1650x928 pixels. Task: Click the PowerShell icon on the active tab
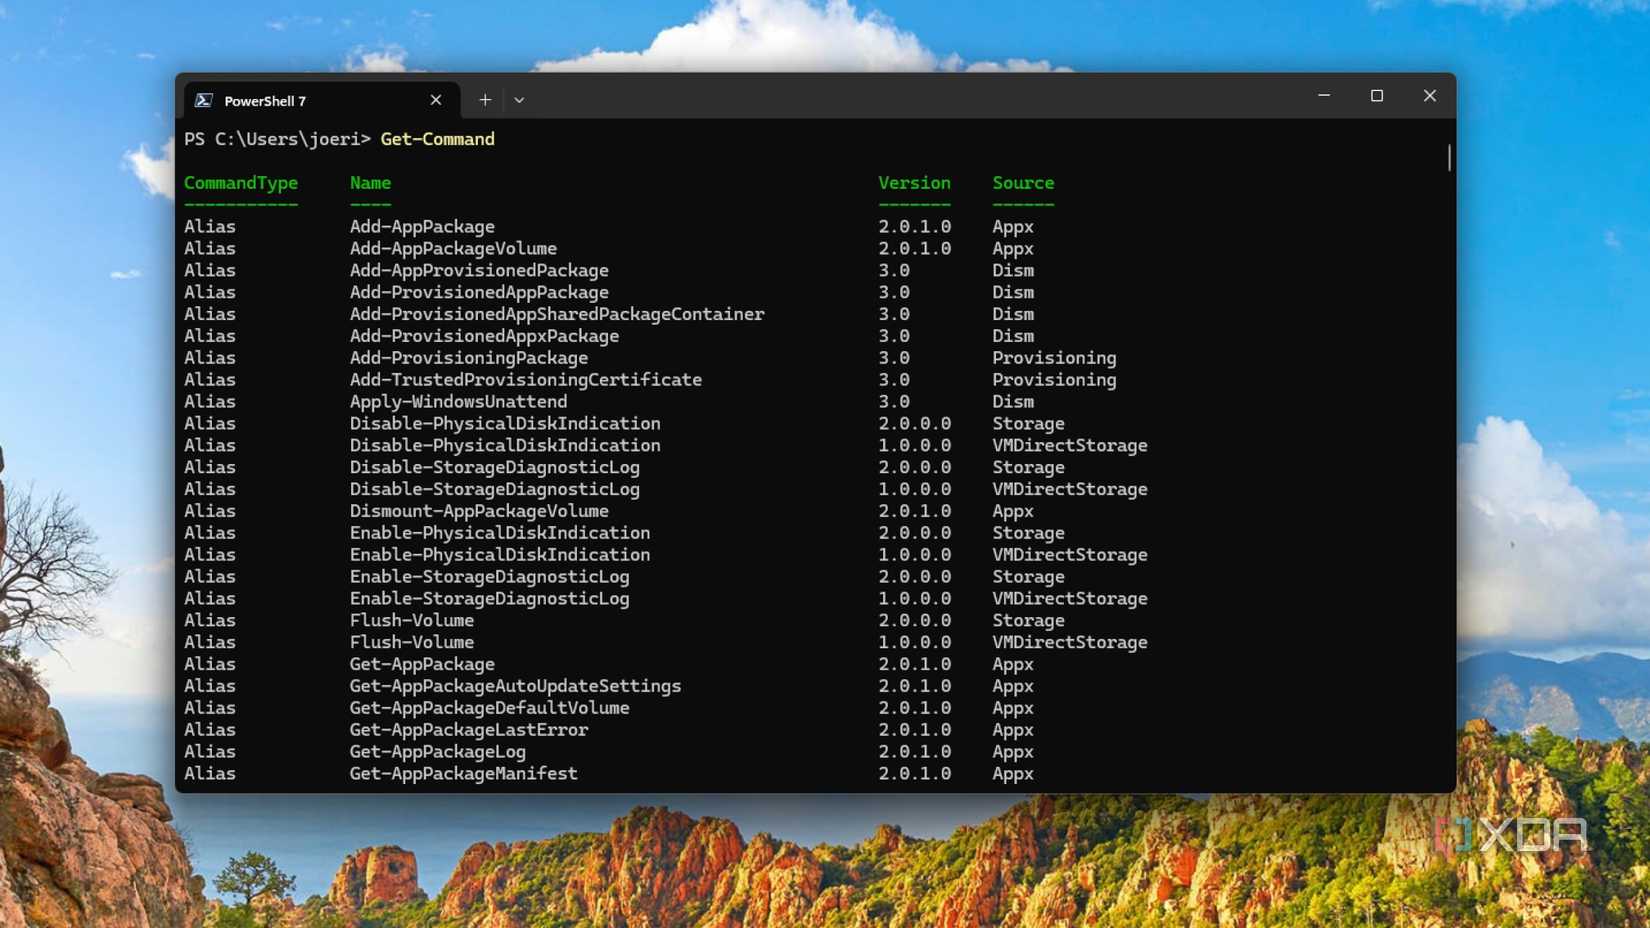coord(206,100)
